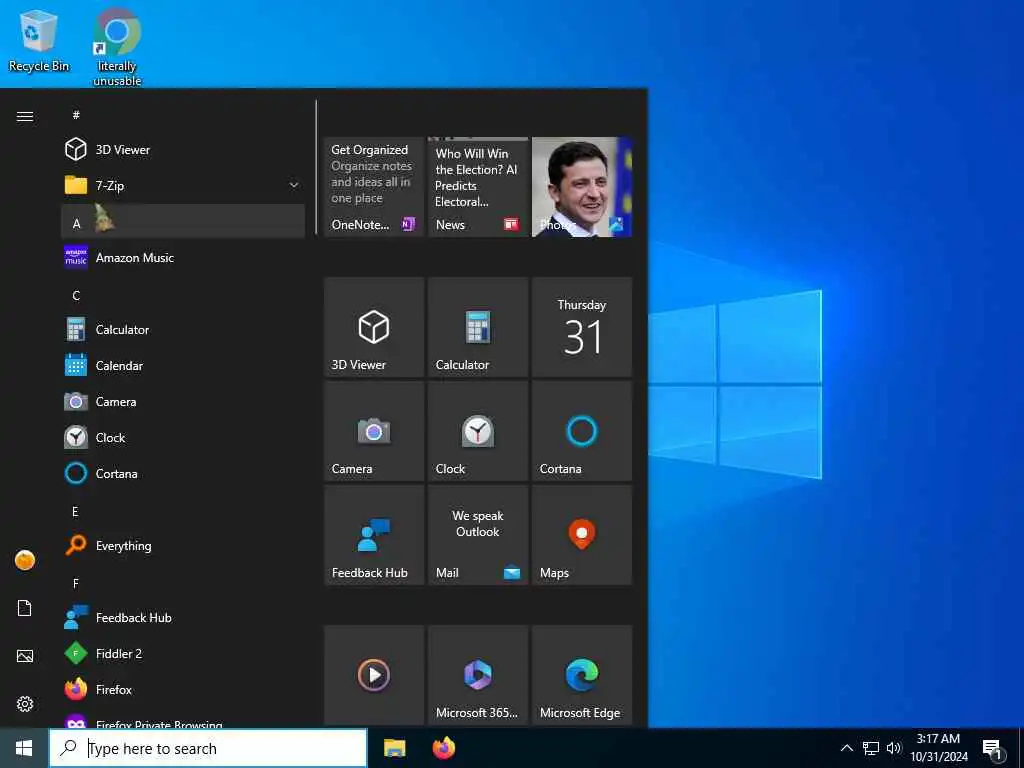
Task: Open the media player tile
Action: point(374,675)
